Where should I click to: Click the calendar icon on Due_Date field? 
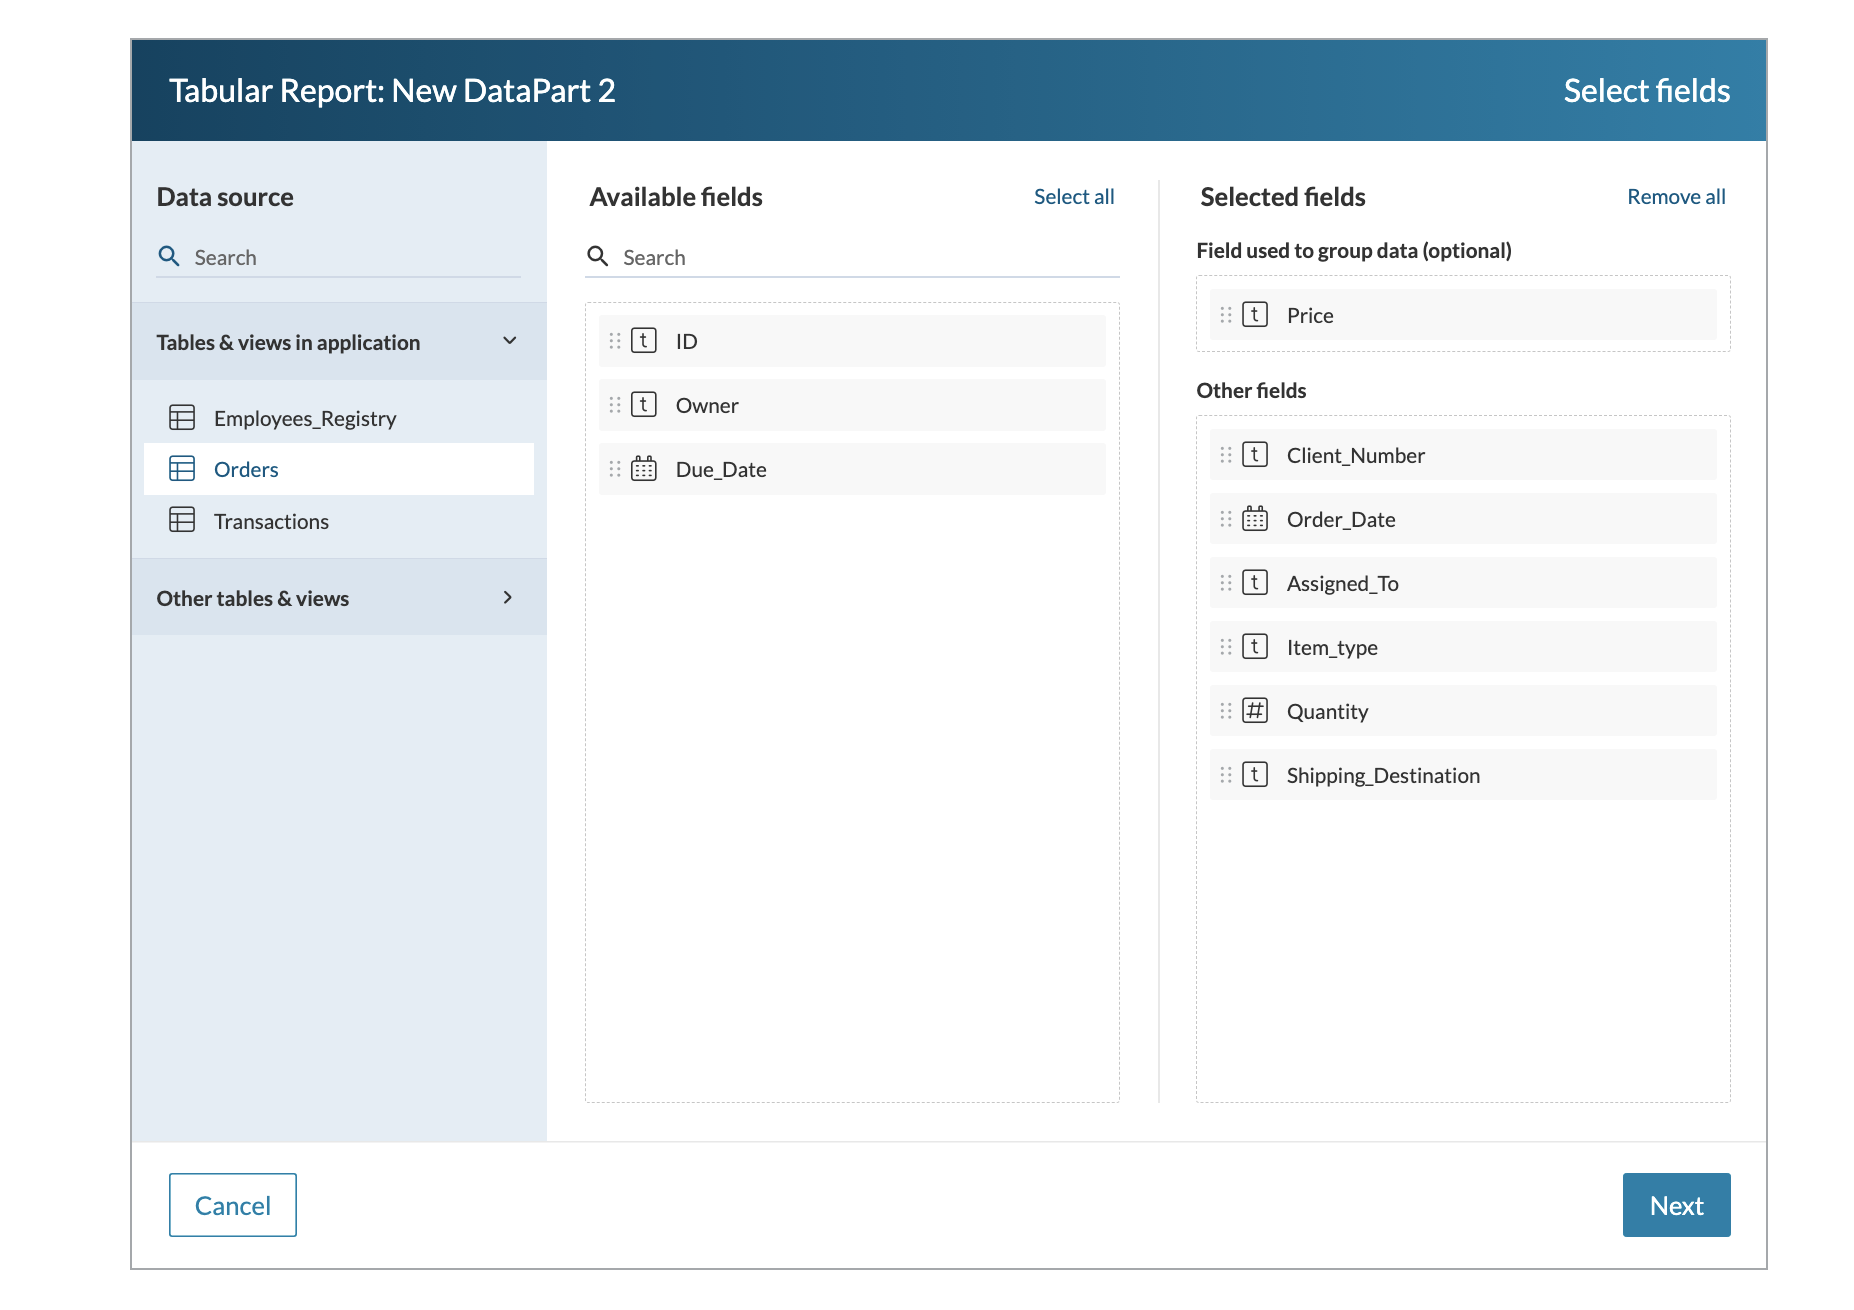(x=643, y=468)
